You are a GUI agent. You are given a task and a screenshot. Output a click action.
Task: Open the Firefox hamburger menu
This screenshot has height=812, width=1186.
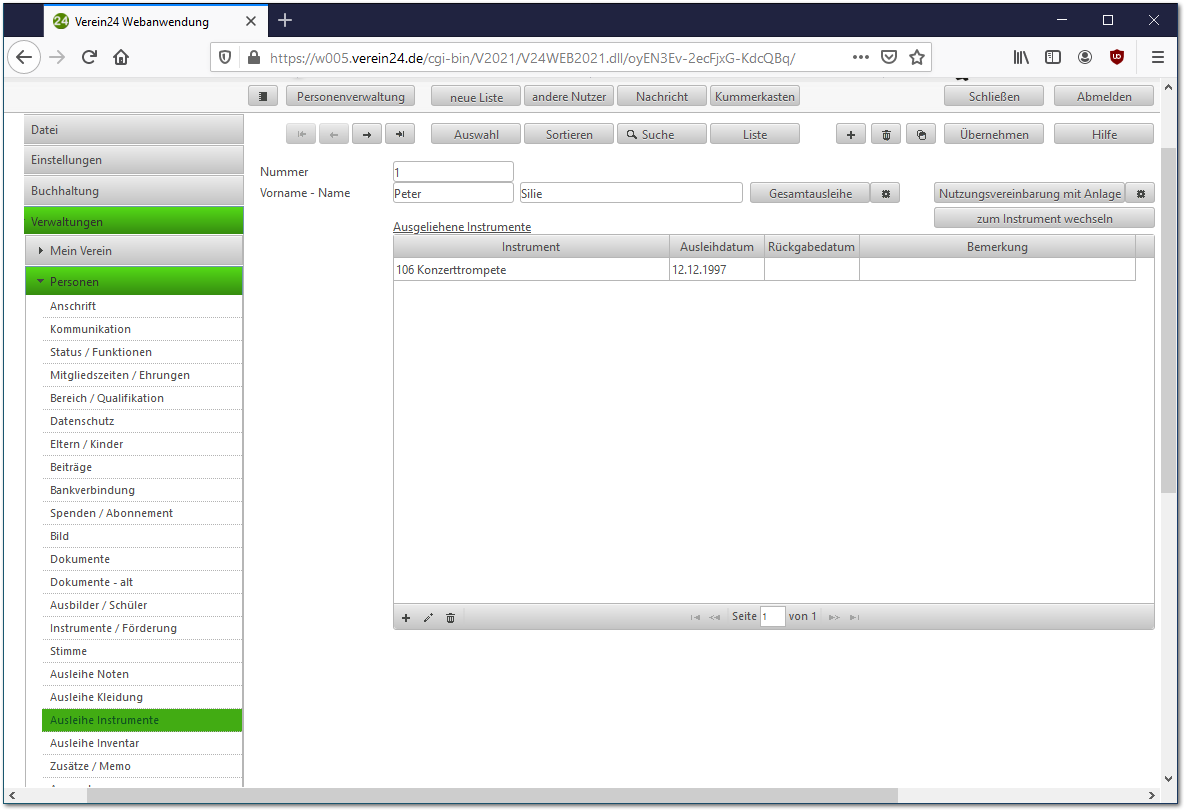1157,57
